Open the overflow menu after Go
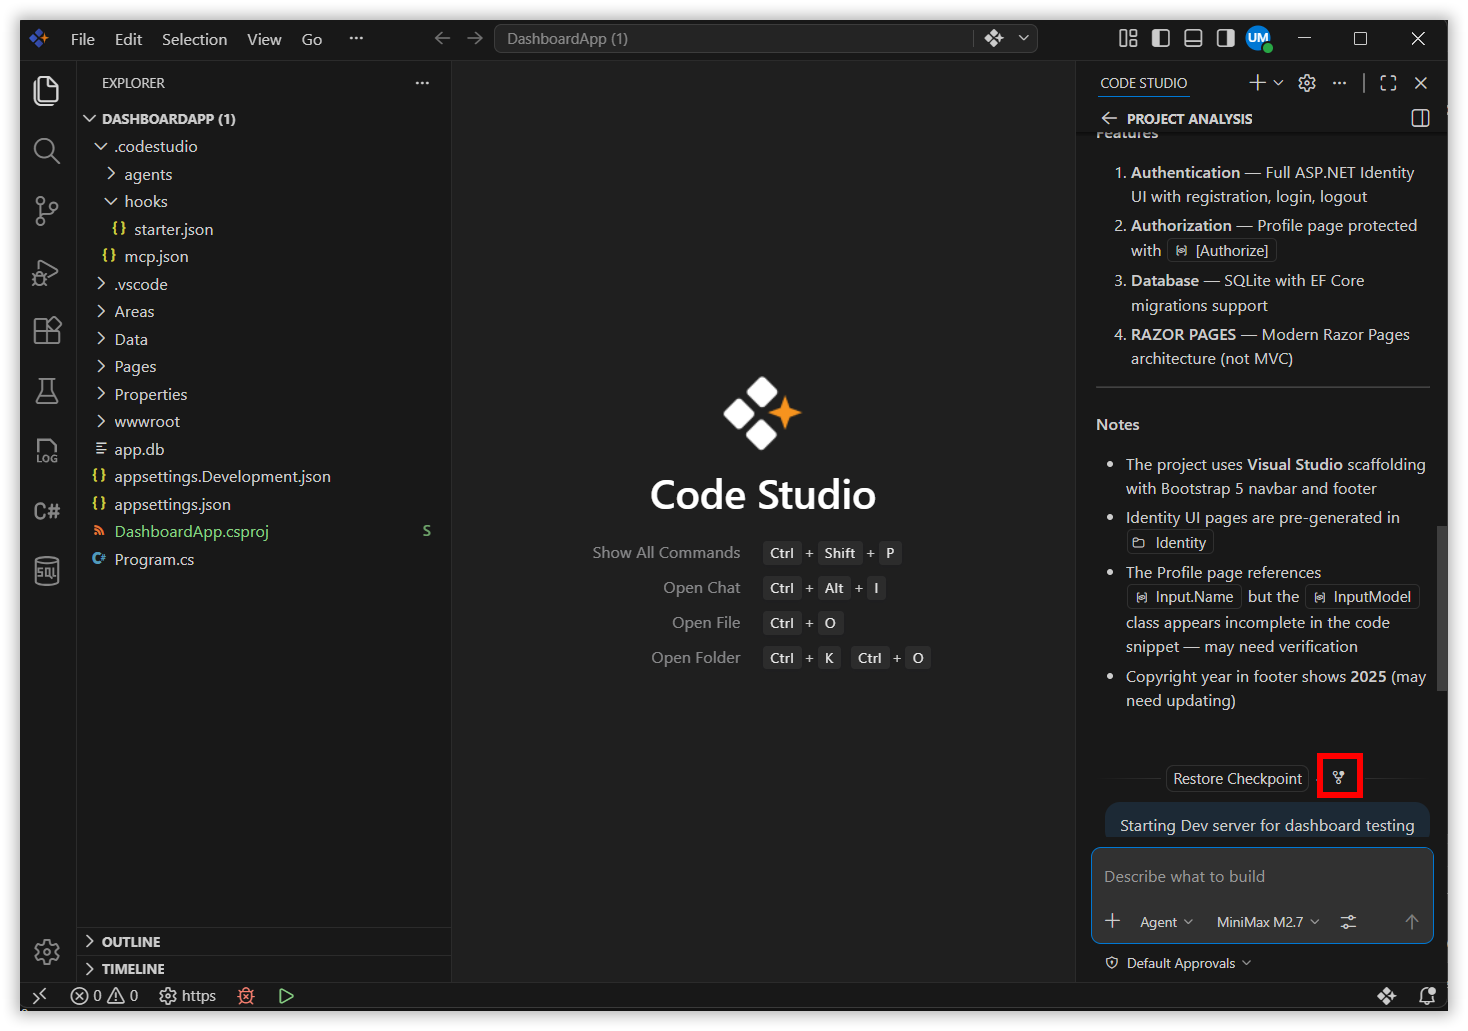1468x1031 pixels. click(356, 39)
